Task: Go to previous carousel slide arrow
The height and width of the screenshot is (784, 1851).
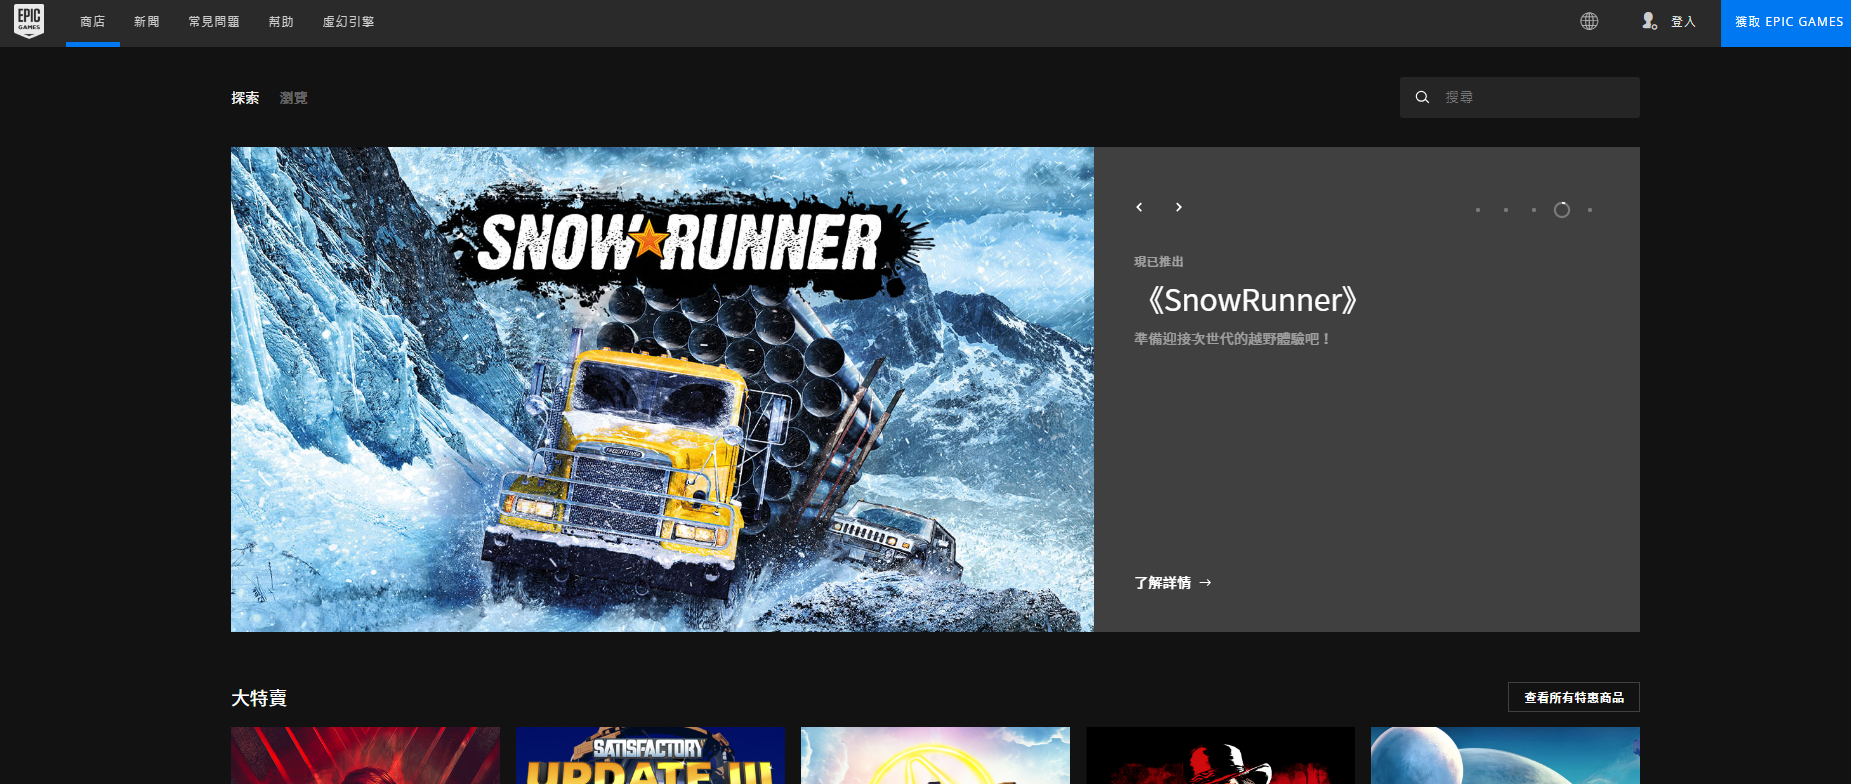Action: coord(1139,207)
